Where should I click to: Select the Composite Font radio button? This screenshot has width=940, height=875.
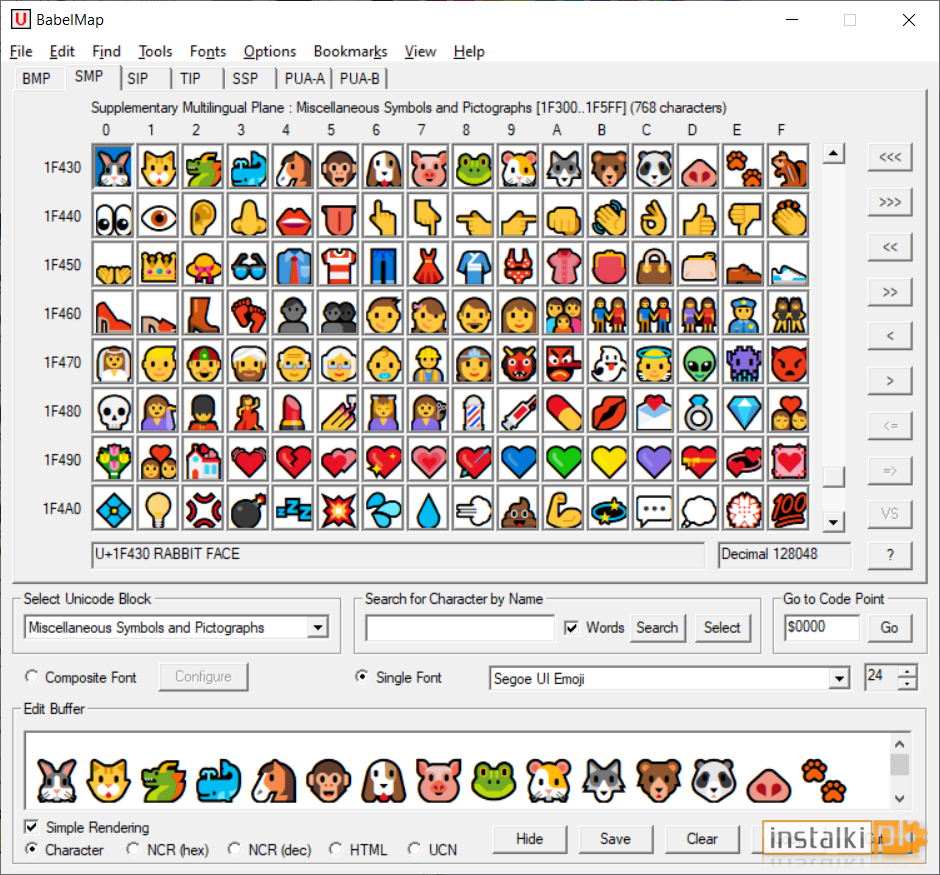[x=32, y=677]
